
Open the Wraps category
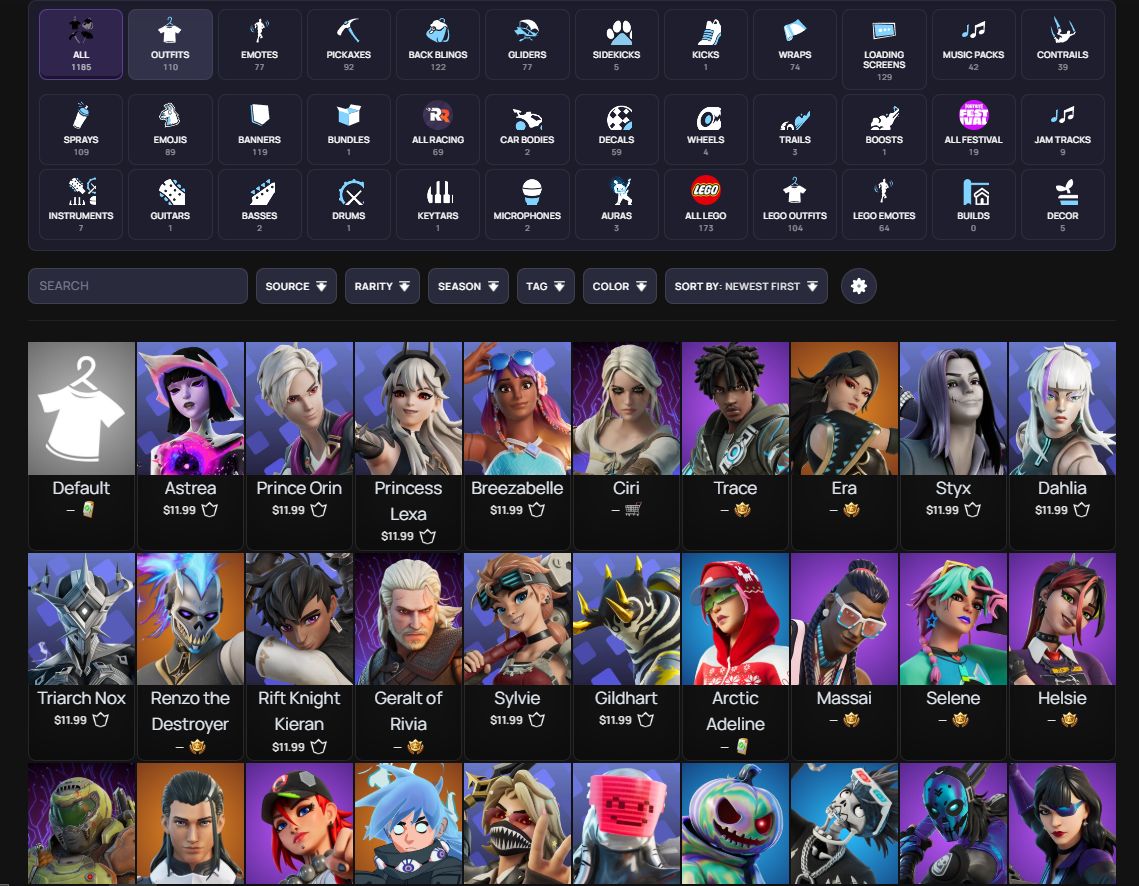[x=795, y=44]
